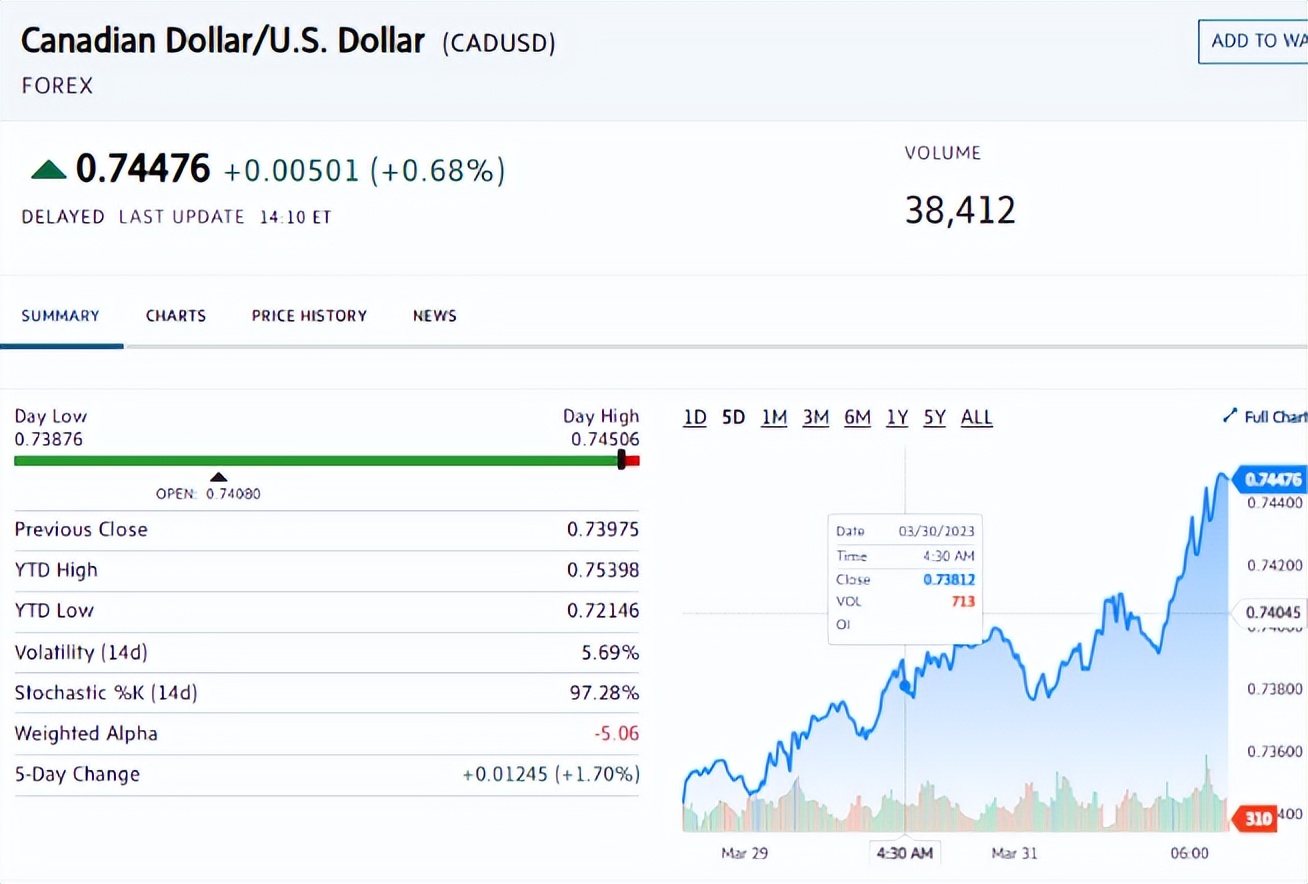Switch chart range to 1M
The width and height of the screenshot is (1308, 884).
point(774,417)
